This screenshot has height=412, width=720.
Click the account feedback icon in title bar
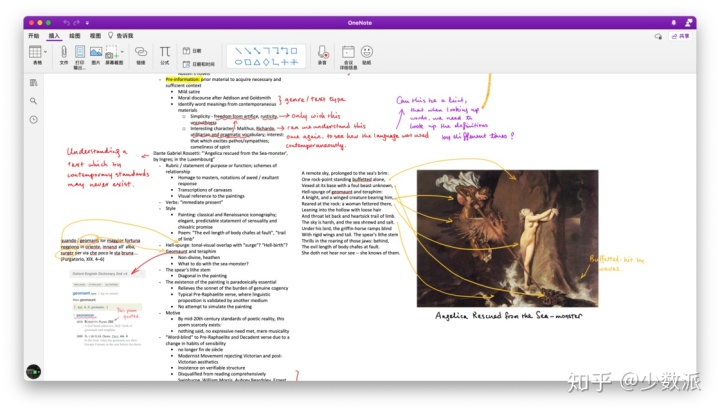point(688,23)
